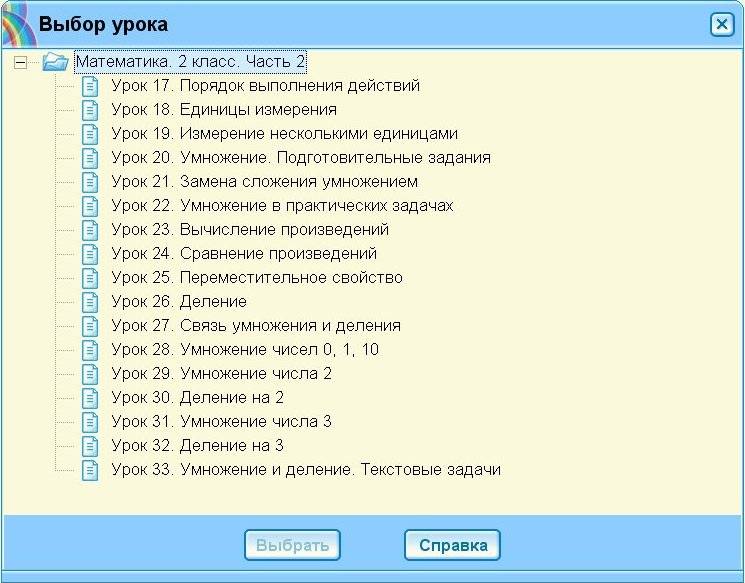The image size is (745, 583).
Task: Select Урок 19. Измерение несколькими единицами
Action: 285,134
